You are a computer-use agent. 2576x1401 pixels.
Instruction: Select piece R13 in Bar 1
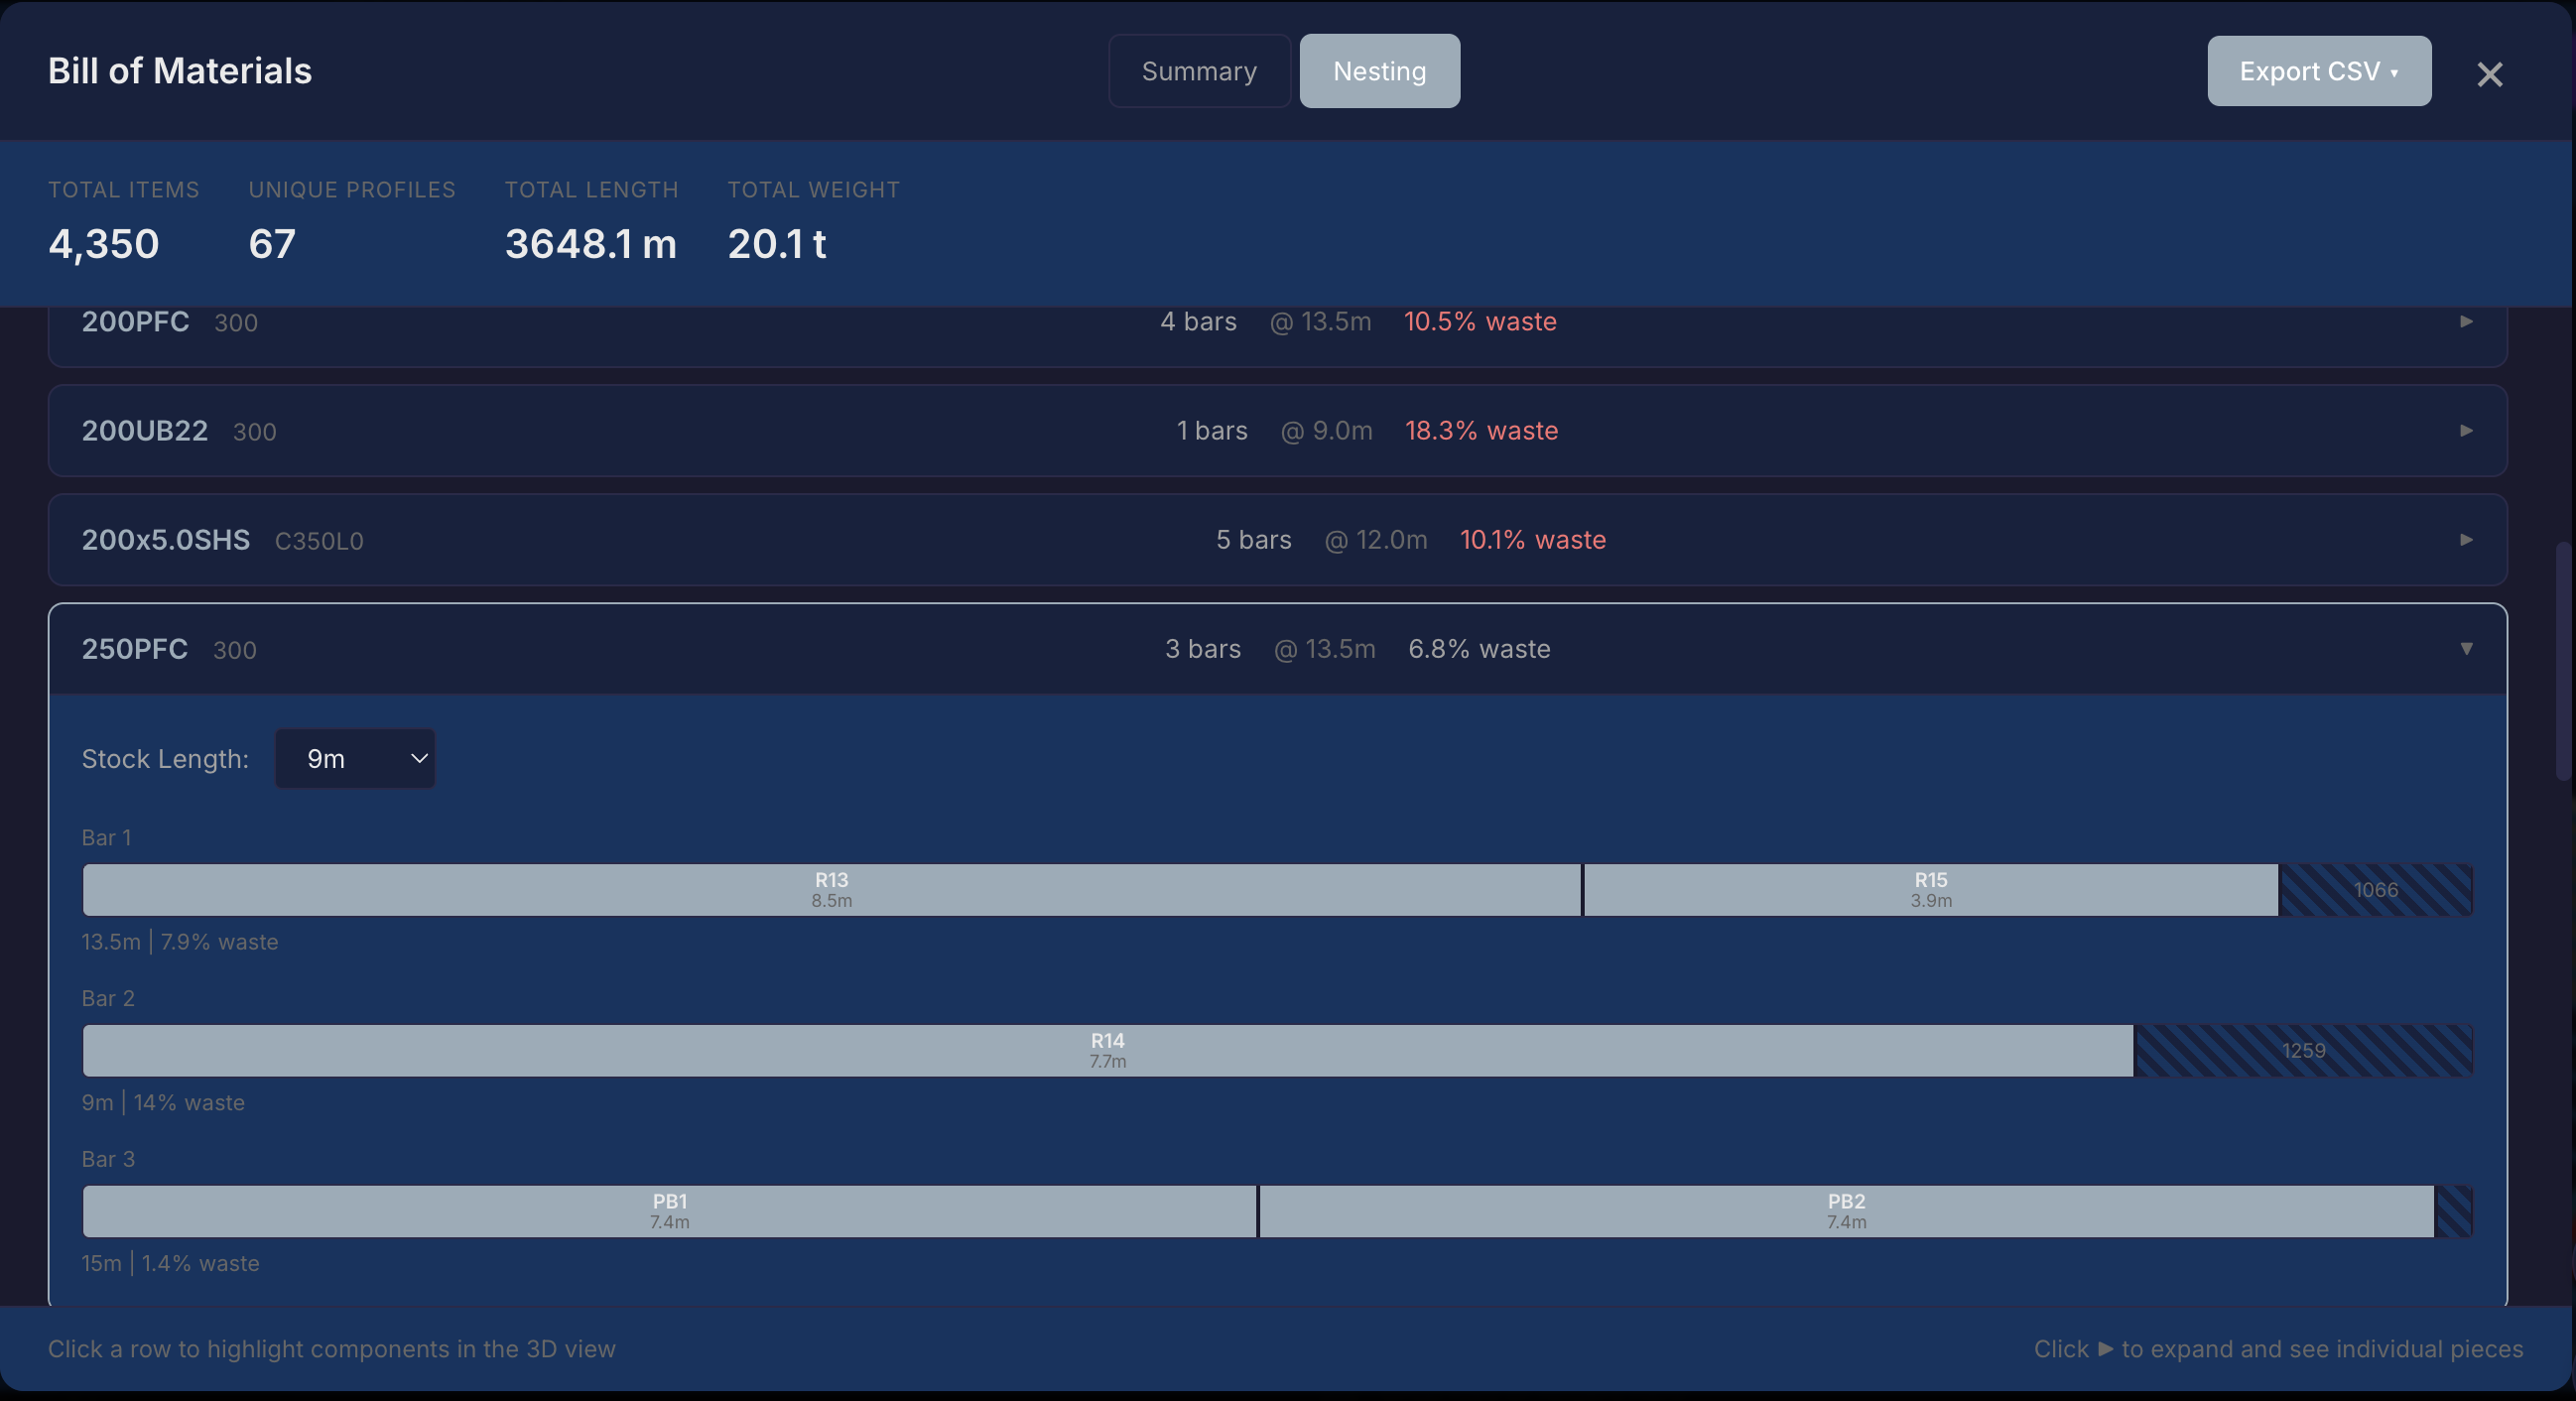tap(830, 889)
